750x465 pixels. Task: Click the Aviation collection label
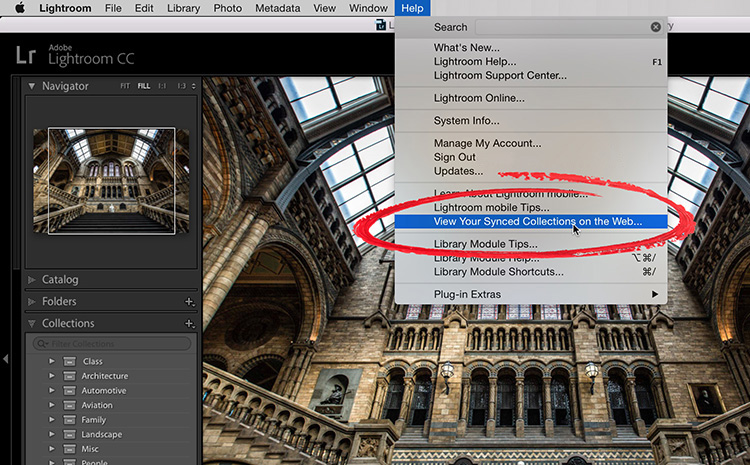[x=97, y=405]
